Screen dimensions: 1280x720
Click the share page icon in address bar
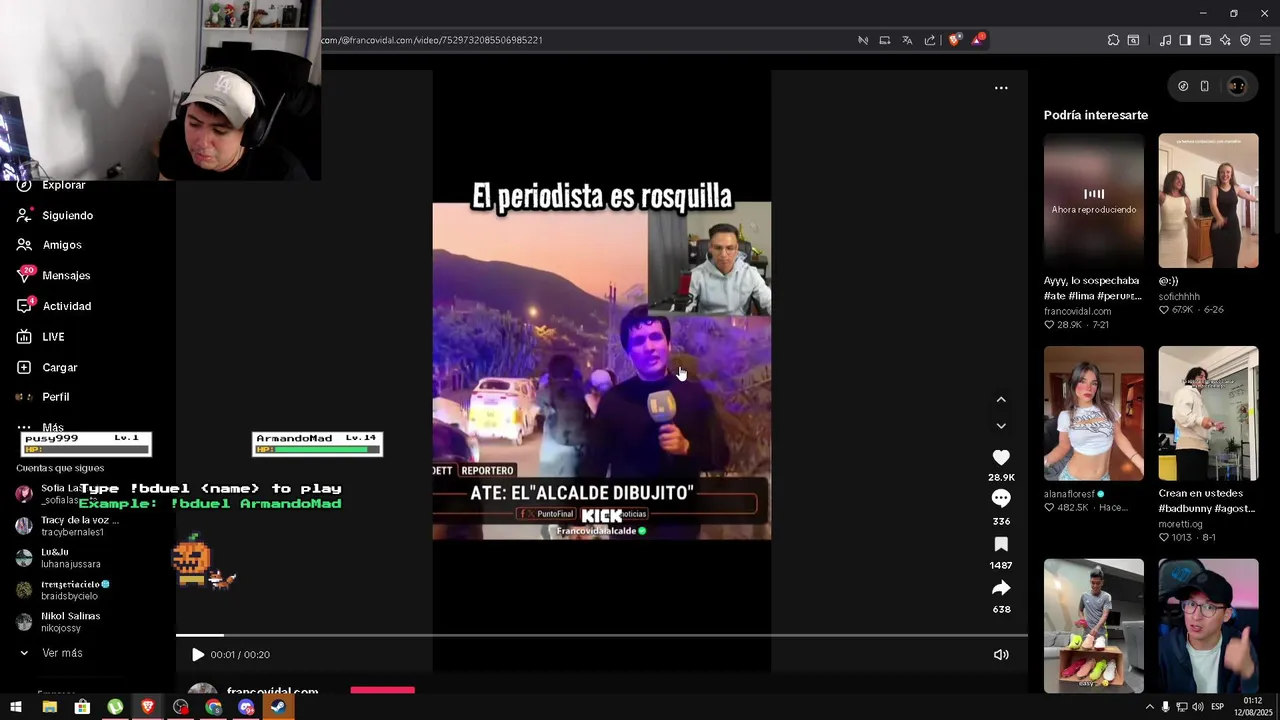930,40
